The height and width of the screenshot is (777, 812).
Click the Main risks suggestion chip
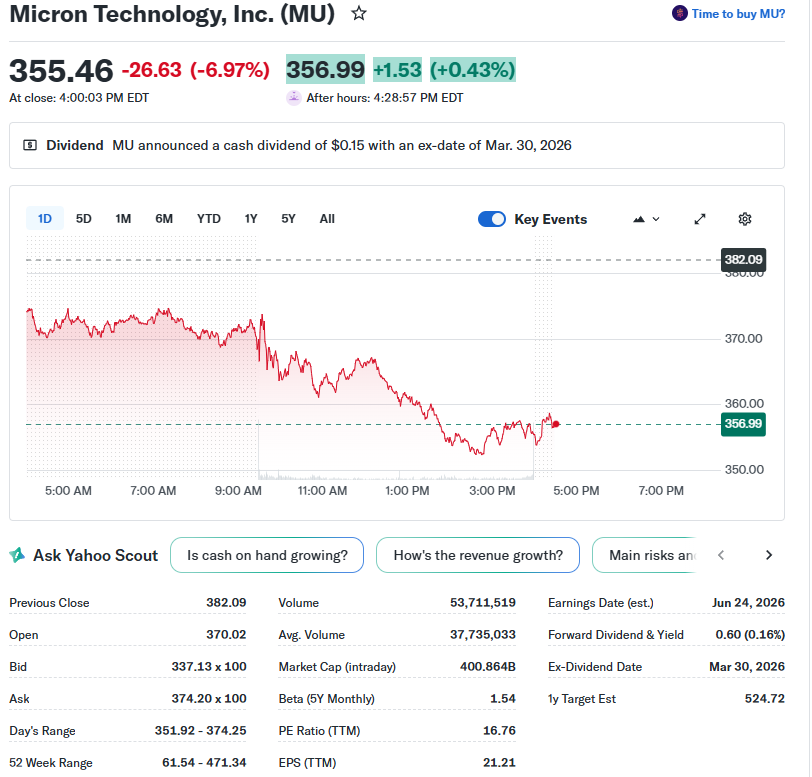click(644, 555)
